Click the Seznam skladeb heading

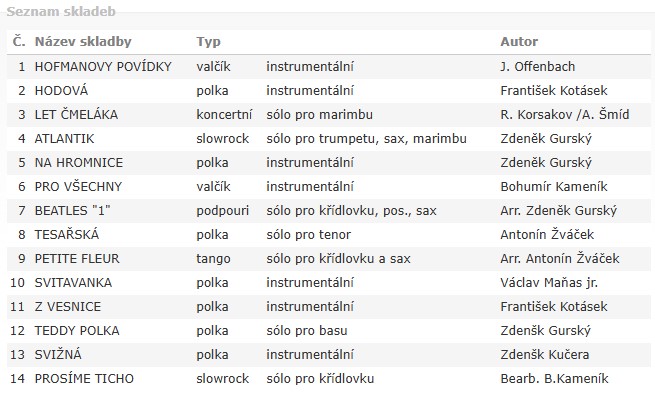(61, 11)
